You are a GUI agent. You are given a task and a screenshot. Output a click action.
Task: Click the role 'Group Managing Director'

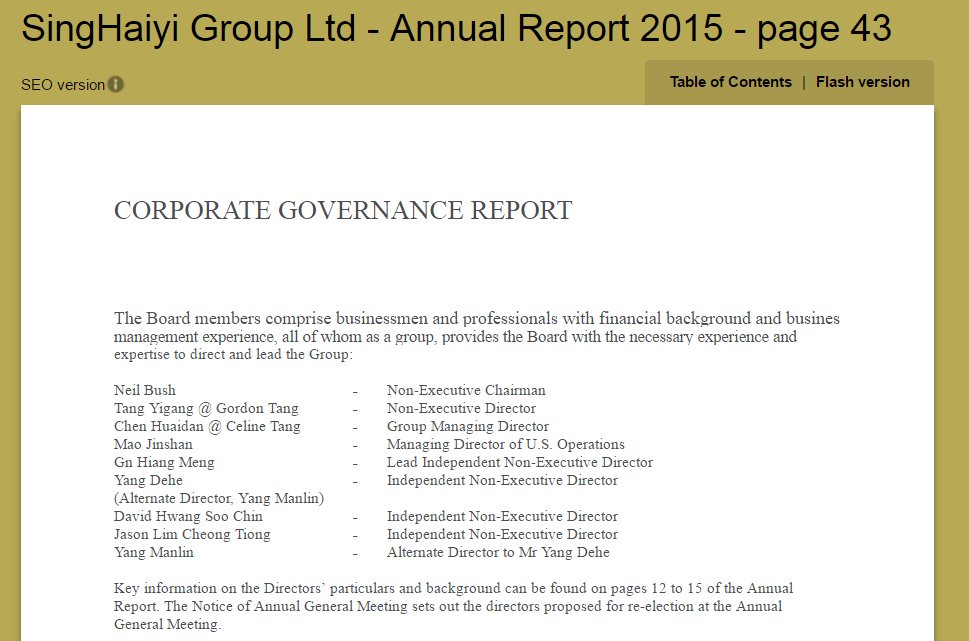click(x=468, y=427)
